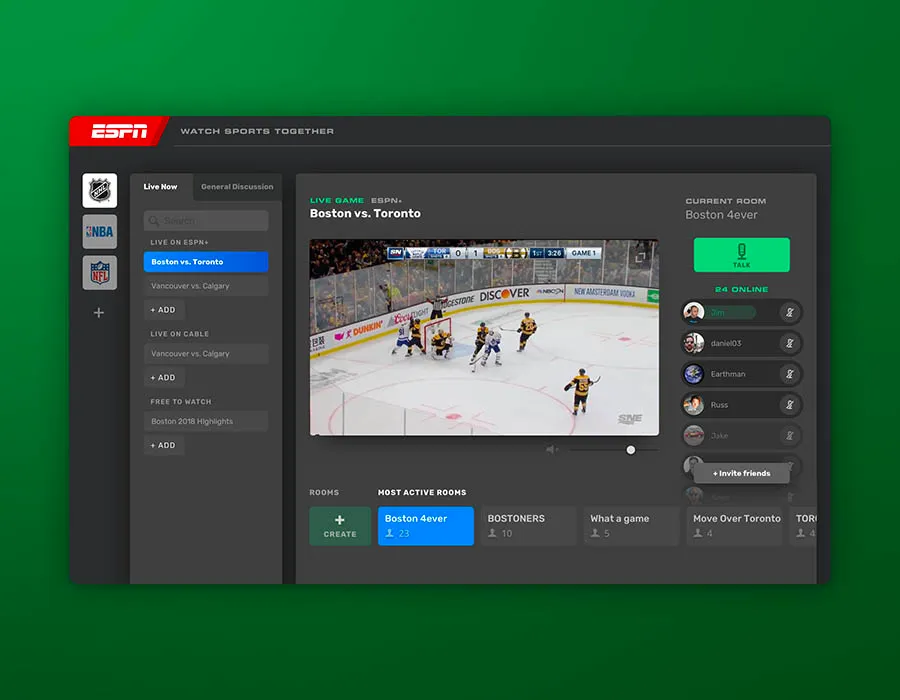Toggle mute for daniel03
900x700 pixels.
tap(790, 343)
